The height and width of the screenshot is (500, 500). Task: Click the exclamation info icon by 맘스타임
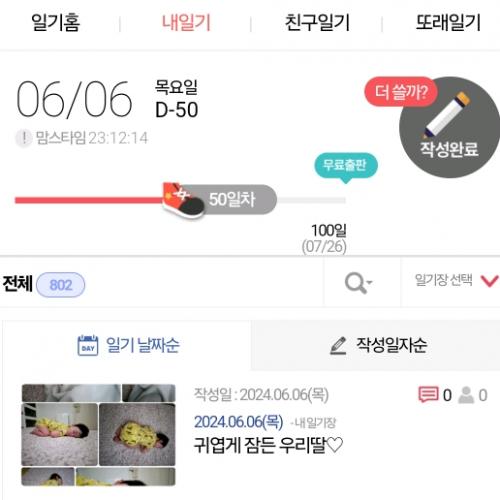[24, 138]
